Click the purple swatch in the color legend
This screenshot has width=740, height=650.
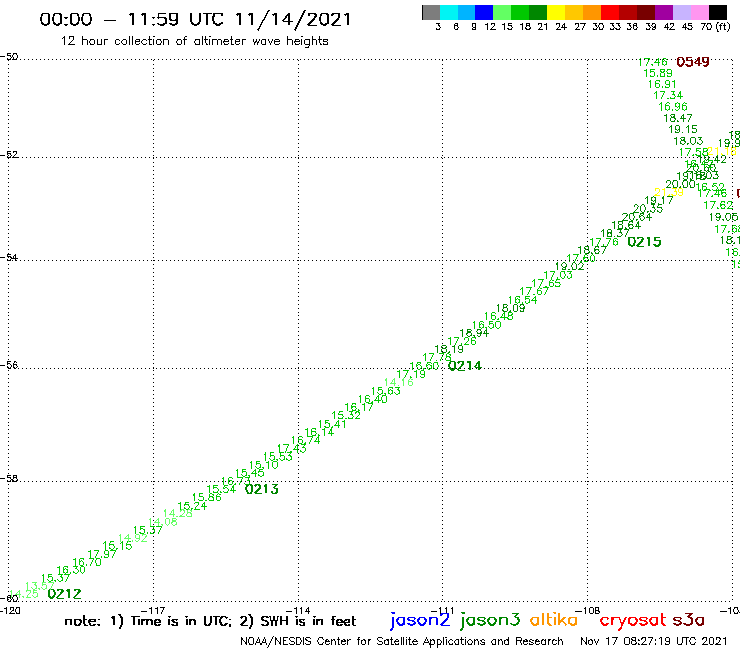pyautogui.click(x=664, y=12)
